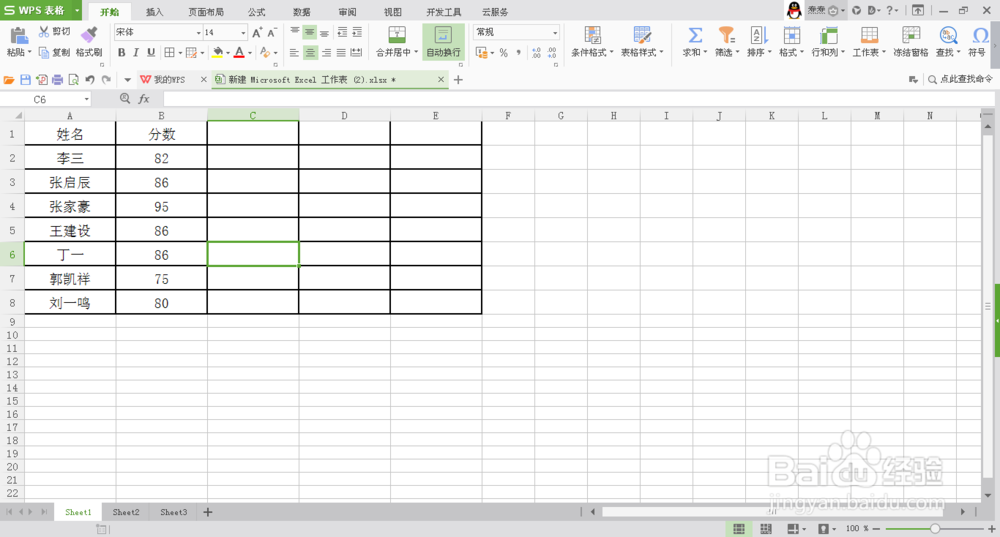Apply comma thousands separator style

pos(518,53)
